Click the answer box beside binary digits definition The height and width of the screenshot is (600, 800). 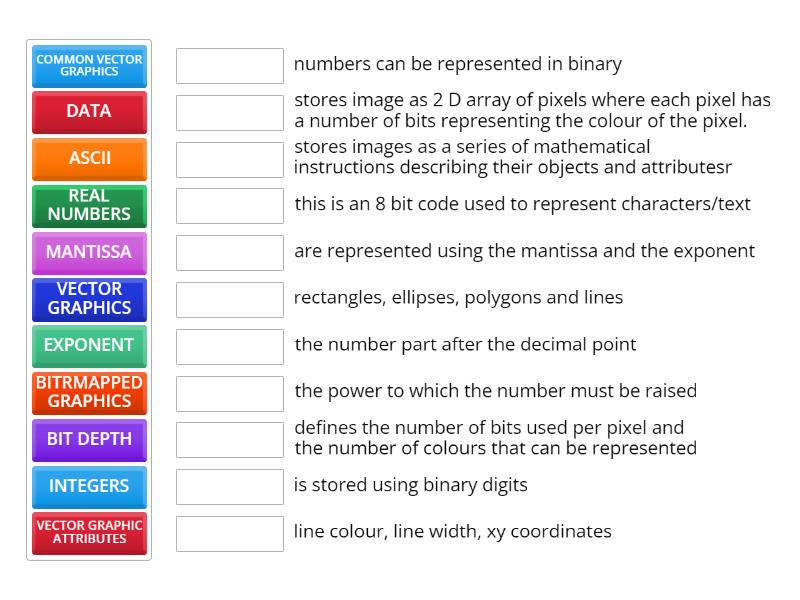coord(229,486)
